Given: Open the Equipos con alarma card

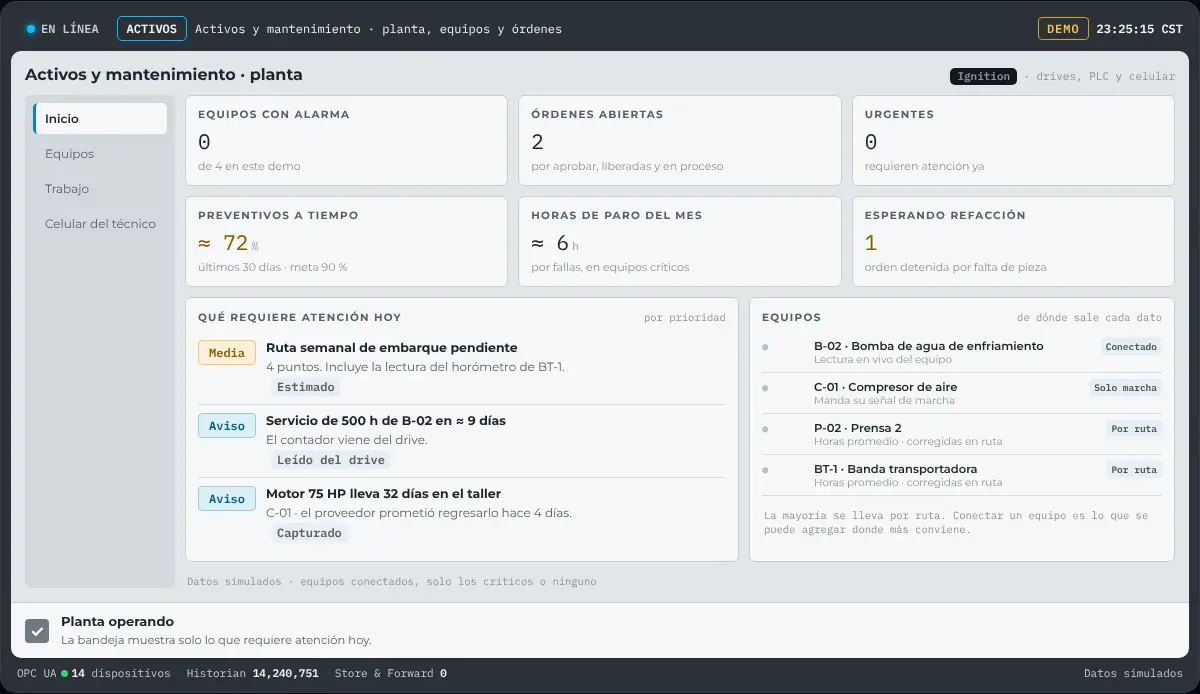Looking at the screenshot, I should [x=347, y=141].
